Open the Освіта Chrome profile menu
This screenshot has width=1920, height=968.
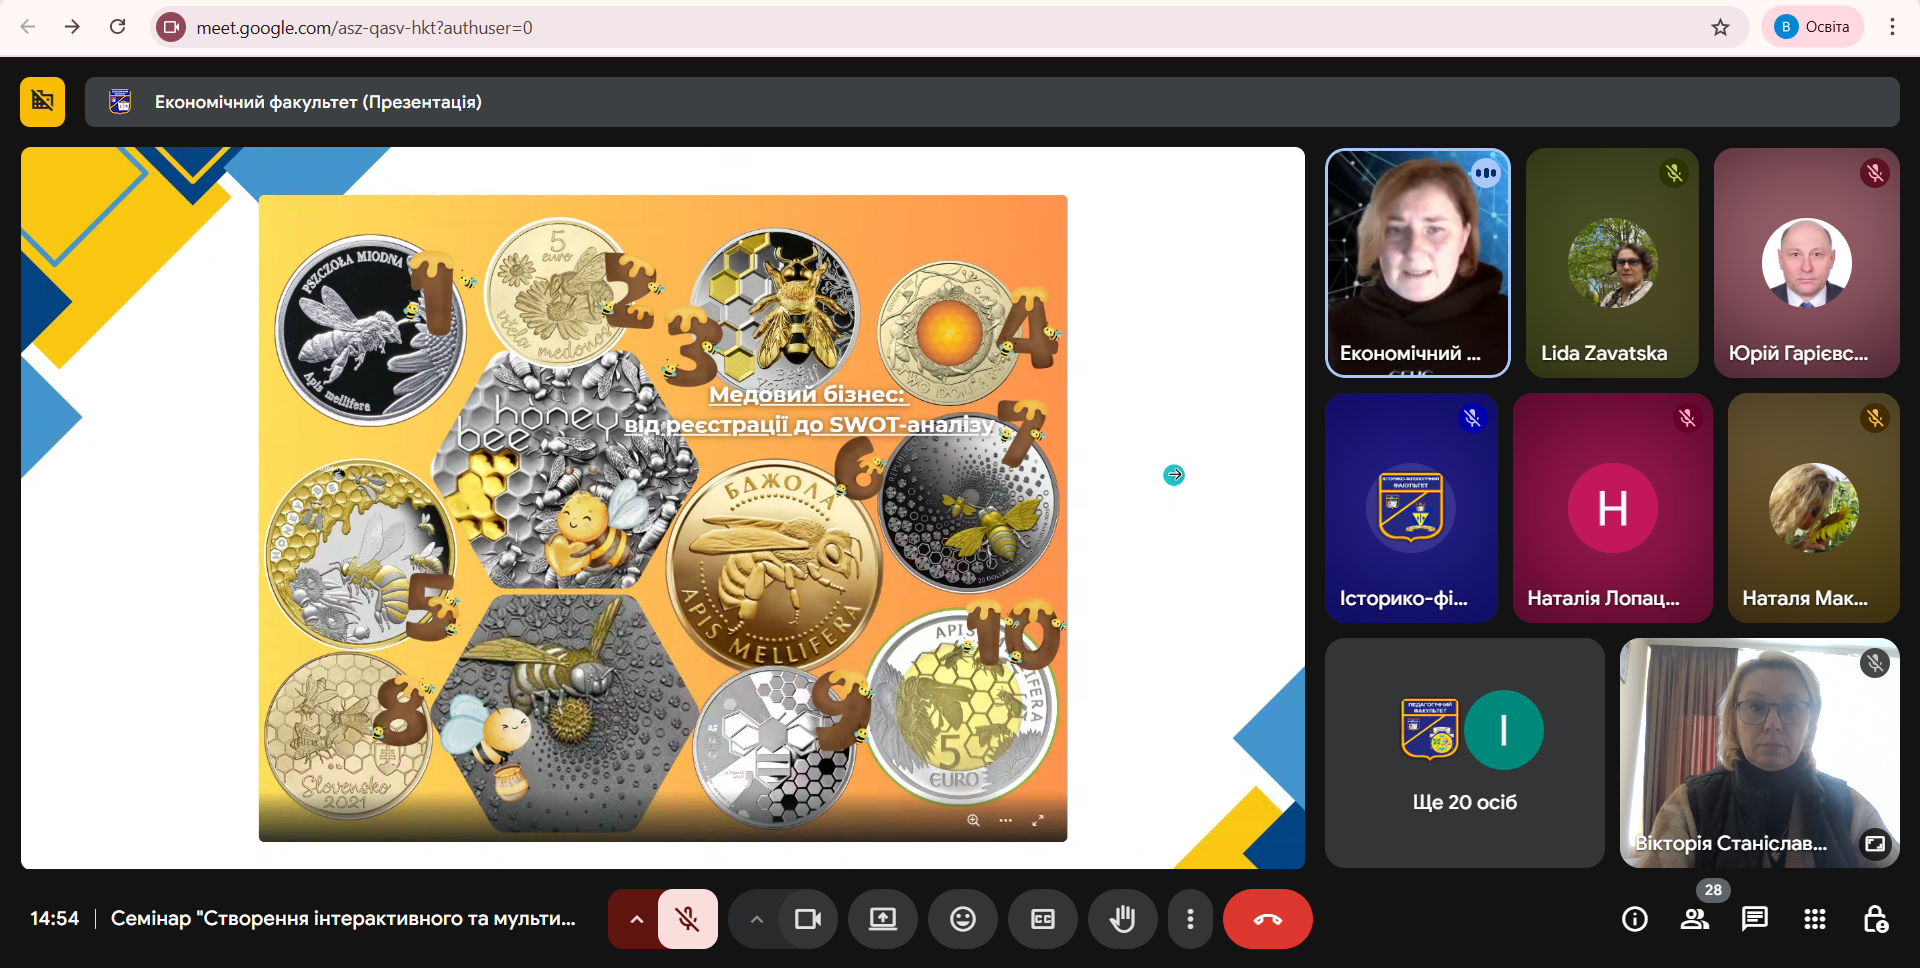pyautogui.click(x=1812, y=27)
